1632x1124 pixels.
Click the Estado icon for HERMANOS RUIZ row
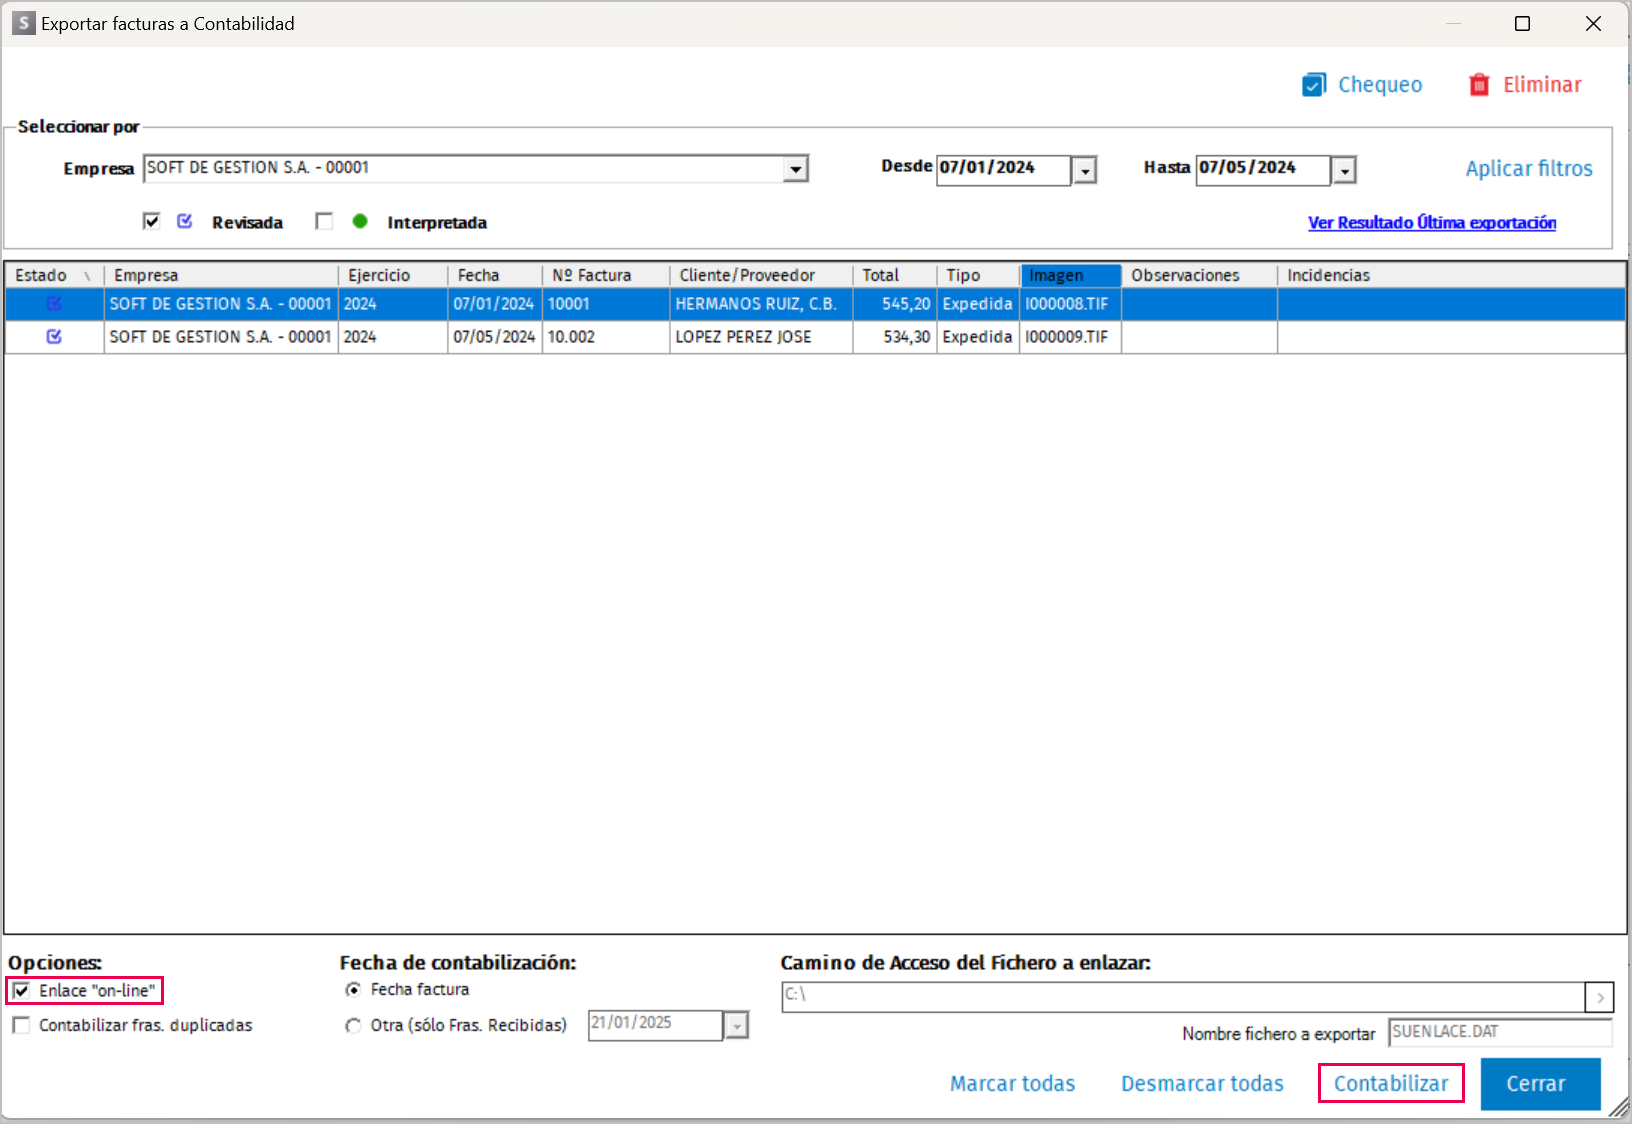[54, 304]
